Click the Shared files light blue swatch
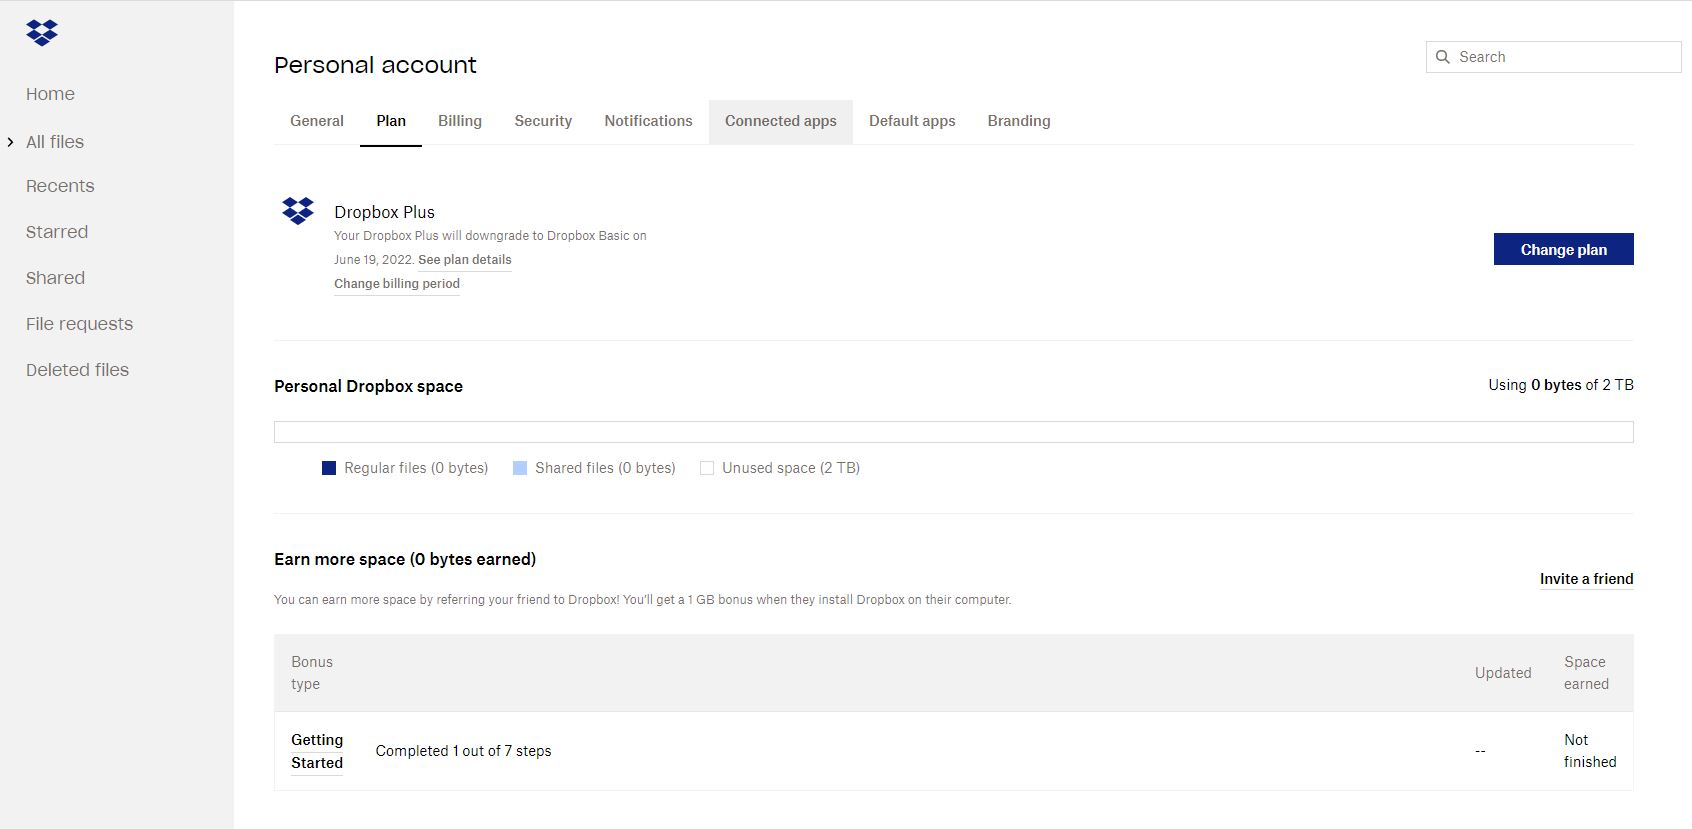The width and height of the screenshot is (1692, 829). pyautogui.click(x=520, y=468)
